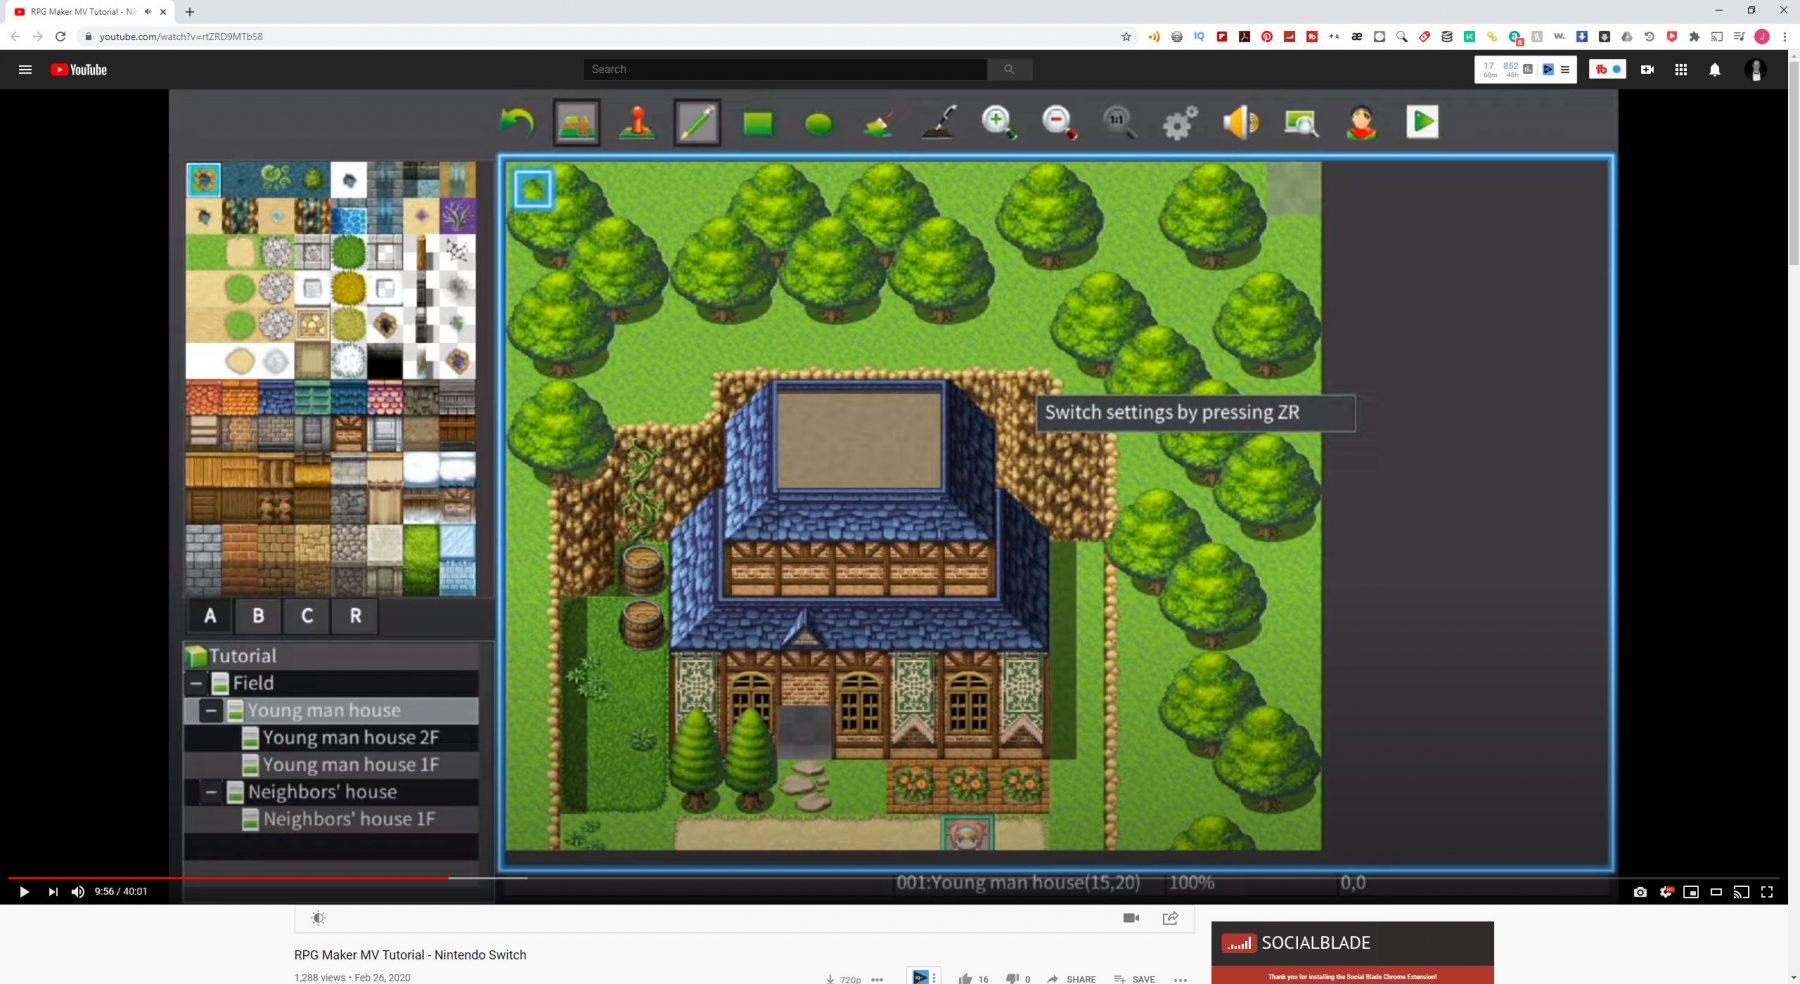This screenshot has width=1800, height=984.
Task: Play the YouTube video
Action: 24,892
